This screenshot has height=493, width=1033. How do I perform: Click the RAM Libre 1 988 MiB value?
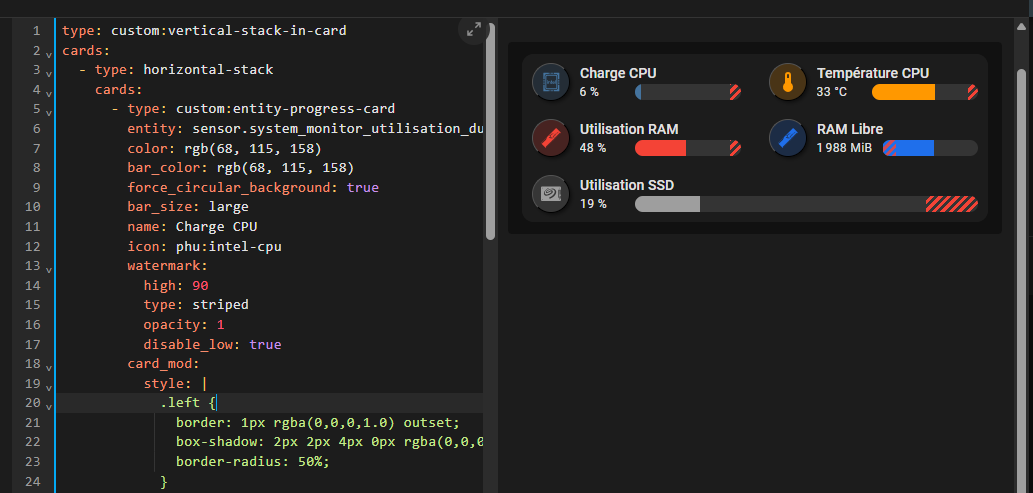(x=844, y=148)
